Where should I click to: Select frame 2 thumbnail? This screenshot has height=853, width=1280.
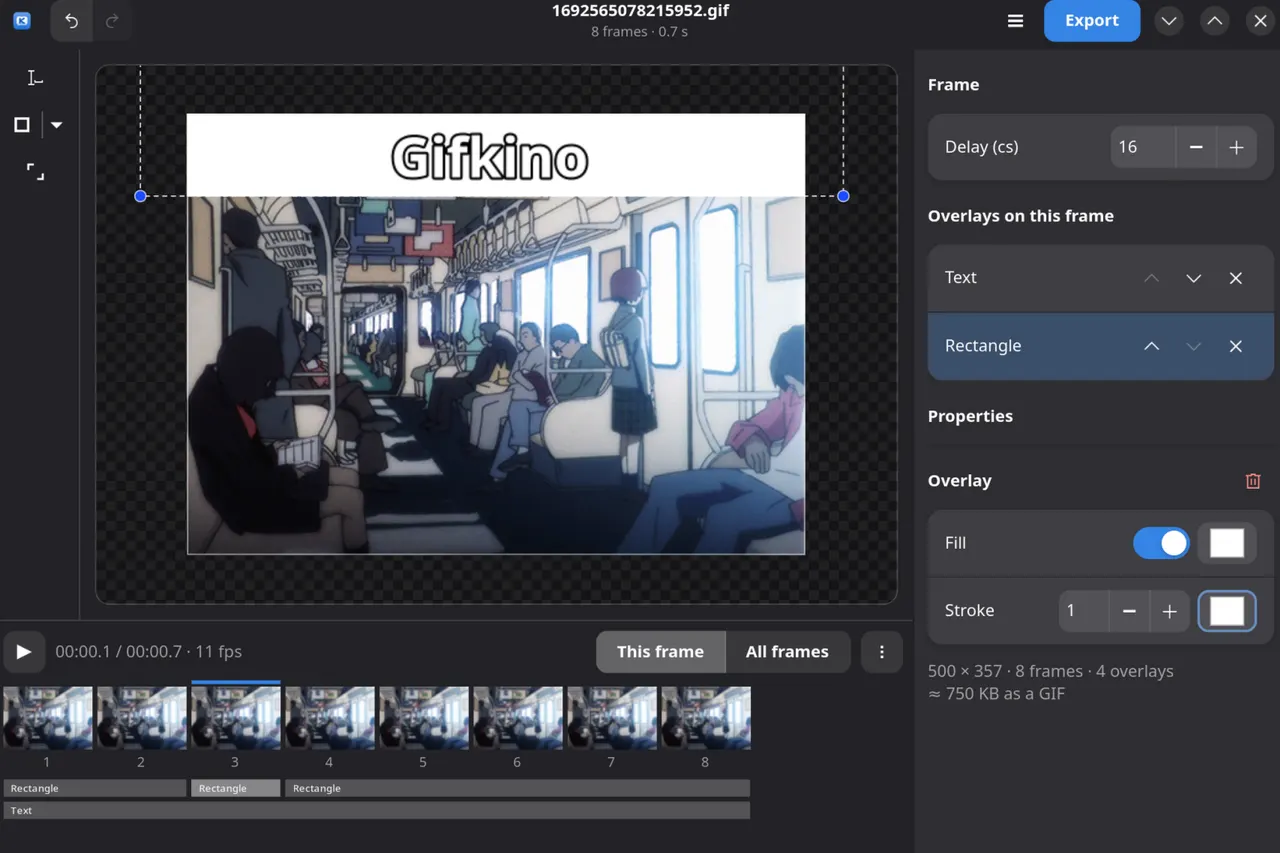(141, 717)
